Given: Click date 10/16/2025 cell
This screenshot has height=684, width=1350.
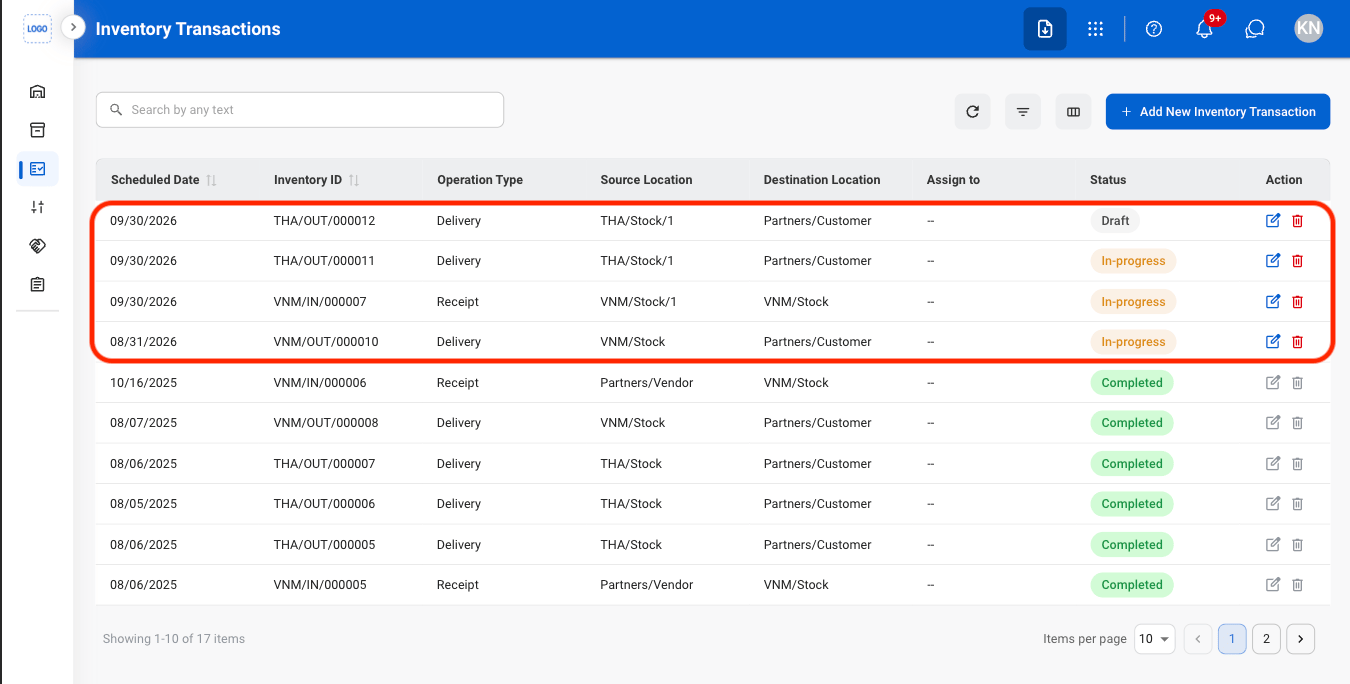Looking at the screenshot, I should 143,382.
